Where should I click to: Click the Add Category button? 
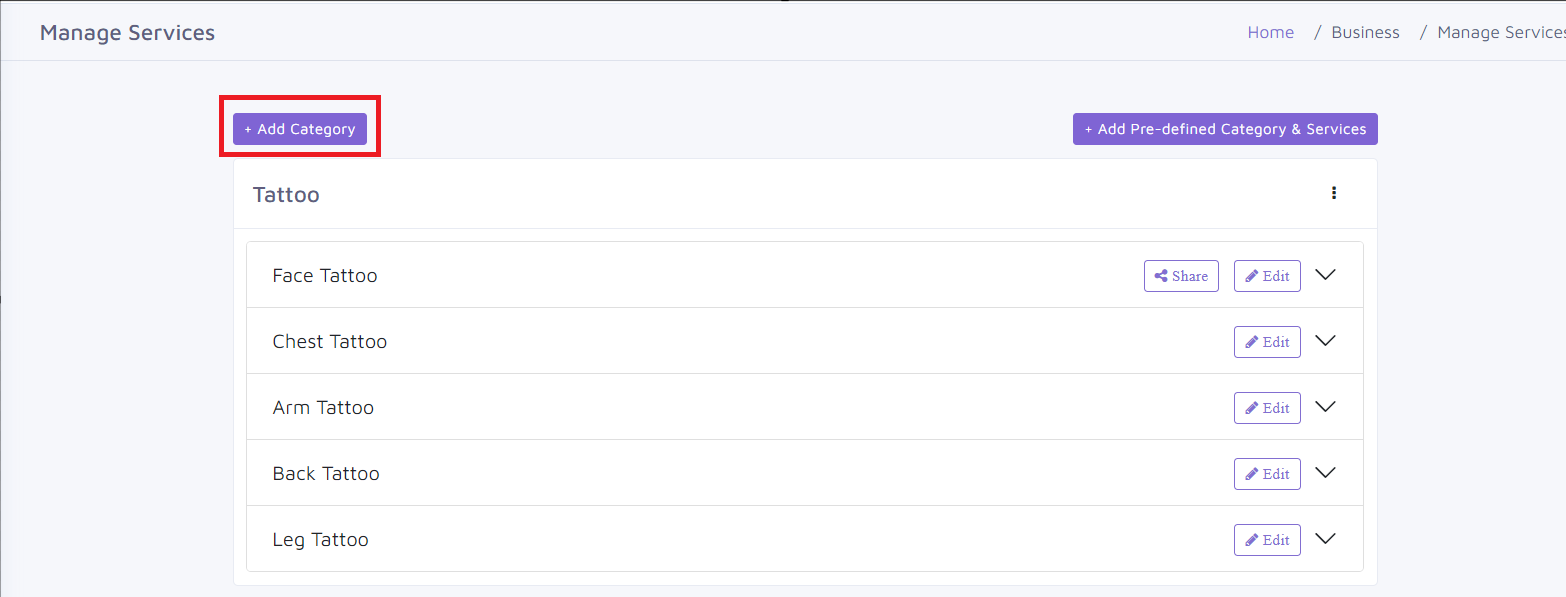(x=300, y=129)
